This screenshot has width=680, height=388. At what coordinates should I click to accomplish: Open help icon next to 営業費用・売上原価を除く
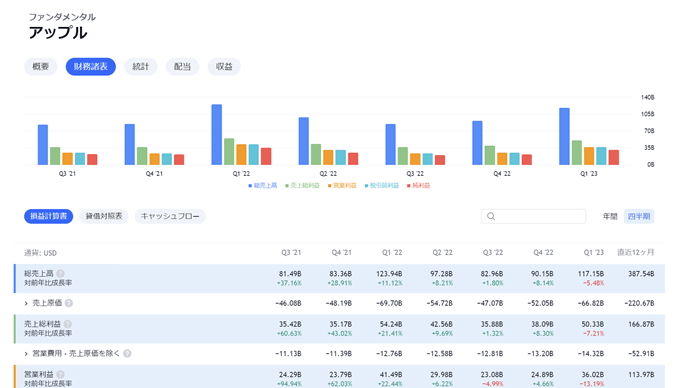[x=127, y=353]
